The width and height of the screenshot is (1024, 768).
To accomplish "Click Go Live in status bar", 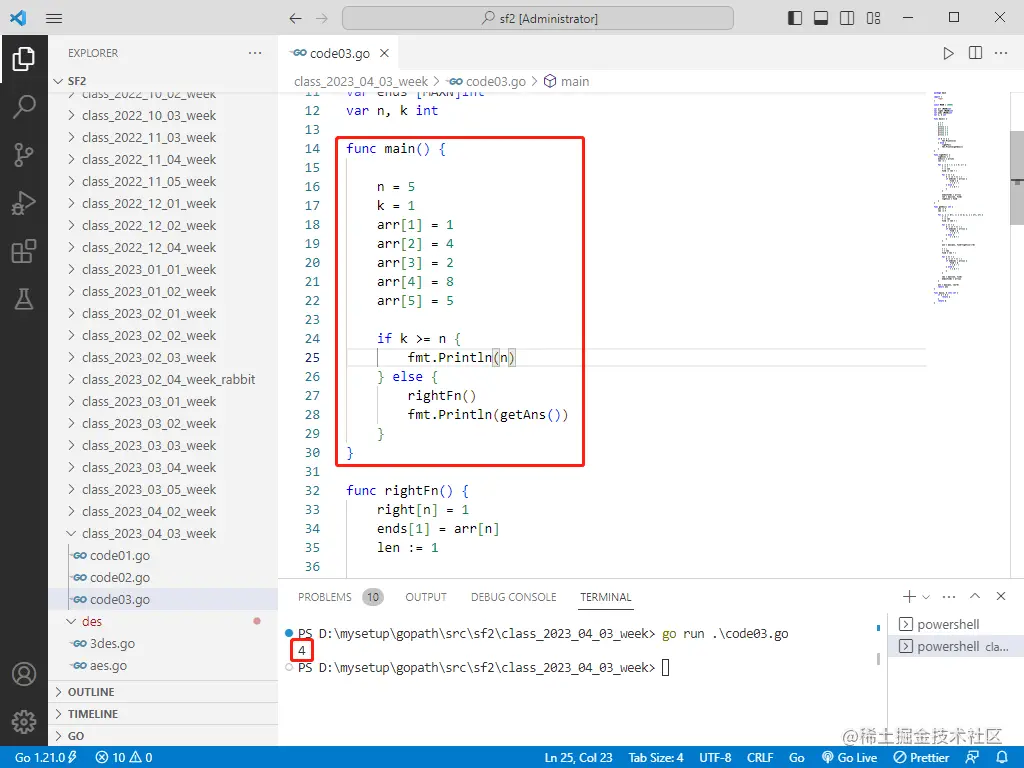I will [x=849, y=758].
